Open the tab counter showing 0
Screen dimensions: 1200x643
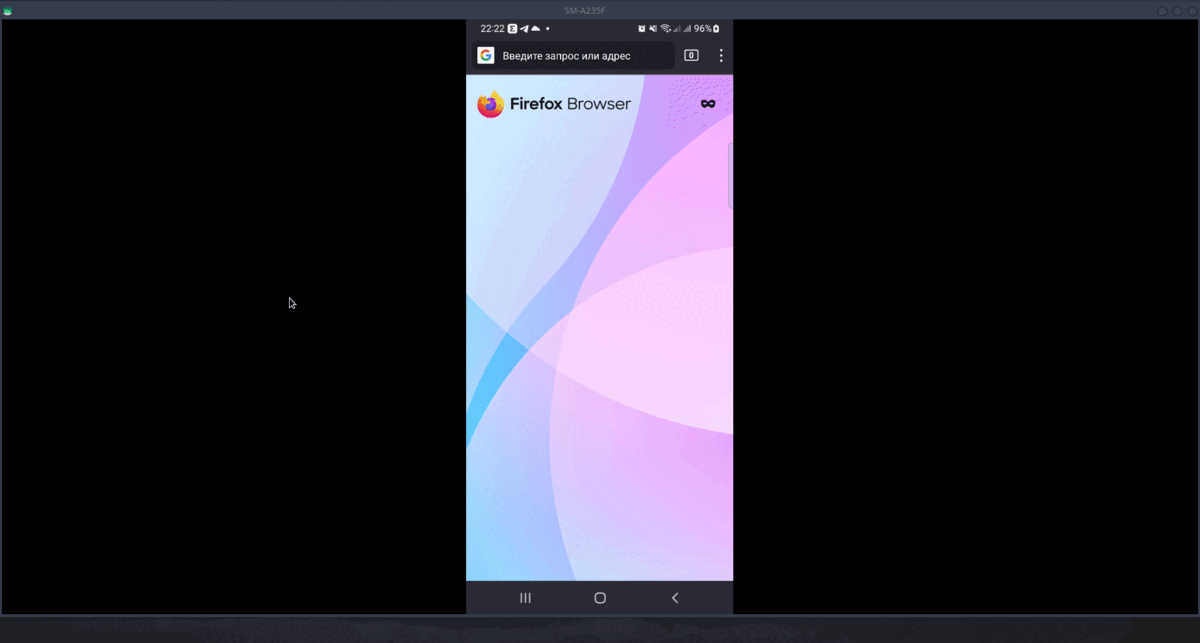click(691, 56)
